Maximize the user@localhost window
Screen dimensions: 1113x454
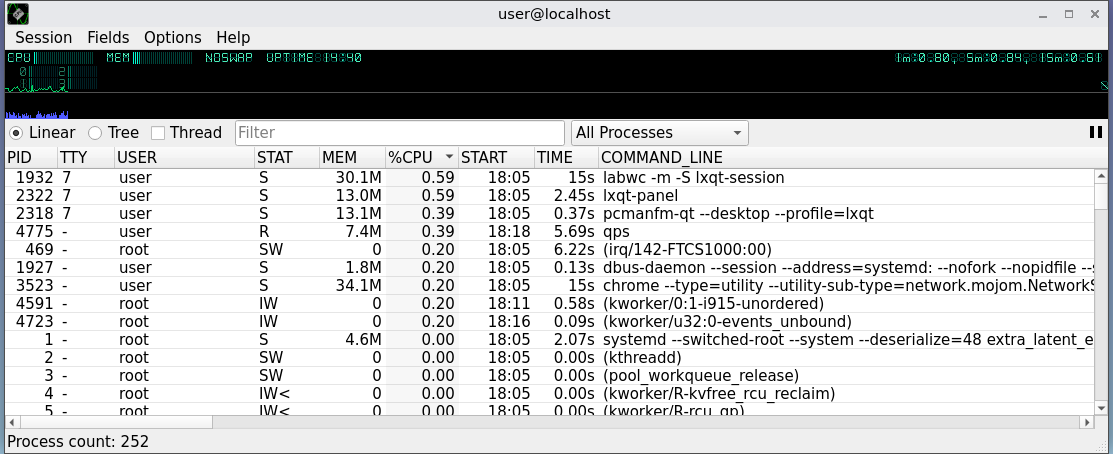click(x=1068, y=14)
